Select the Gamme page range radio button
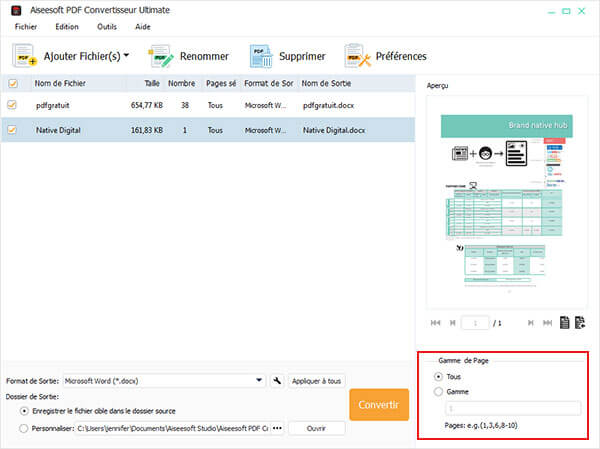This screenshot has width=600, height=449. point(440,392)
